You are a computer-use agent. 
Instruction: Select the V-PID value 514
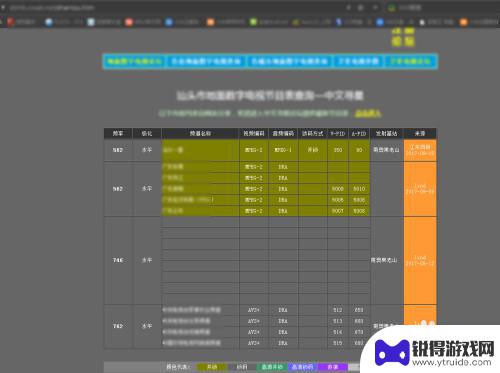[x=338, y=332]
